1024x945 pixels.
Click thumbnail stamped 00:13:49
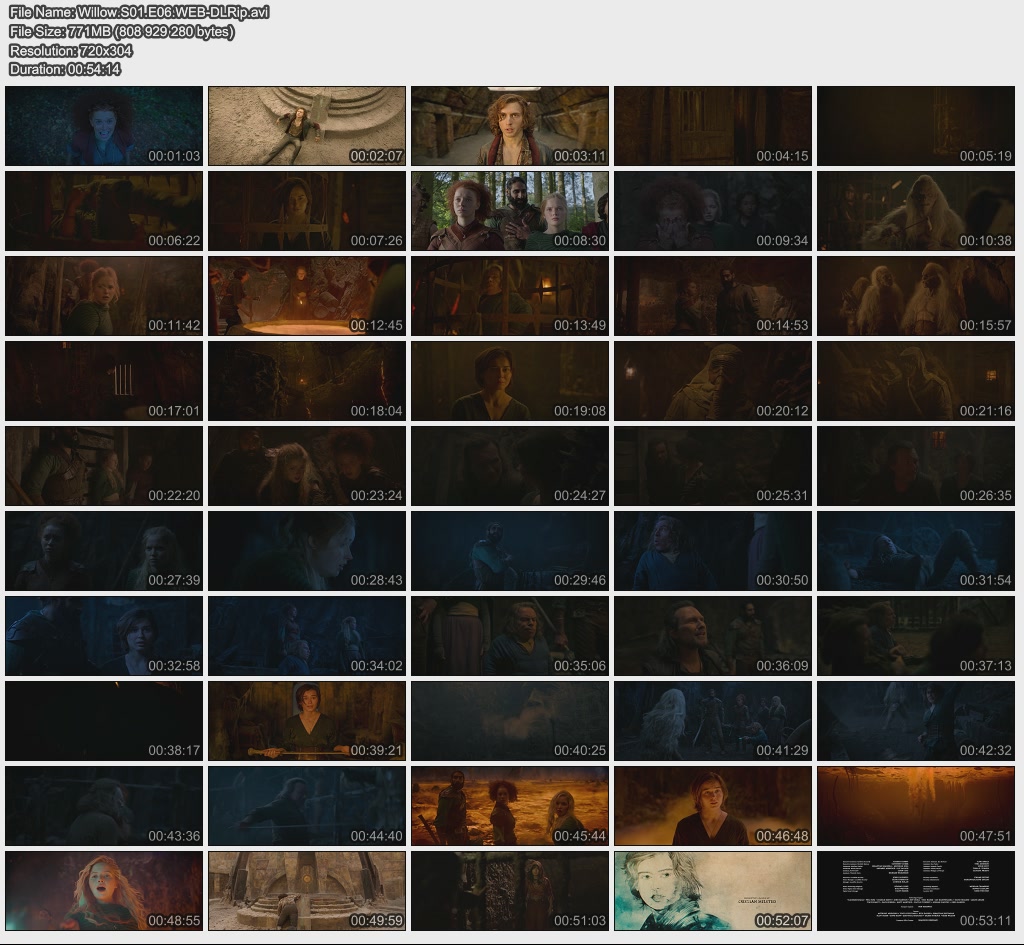tap(510, 296)
